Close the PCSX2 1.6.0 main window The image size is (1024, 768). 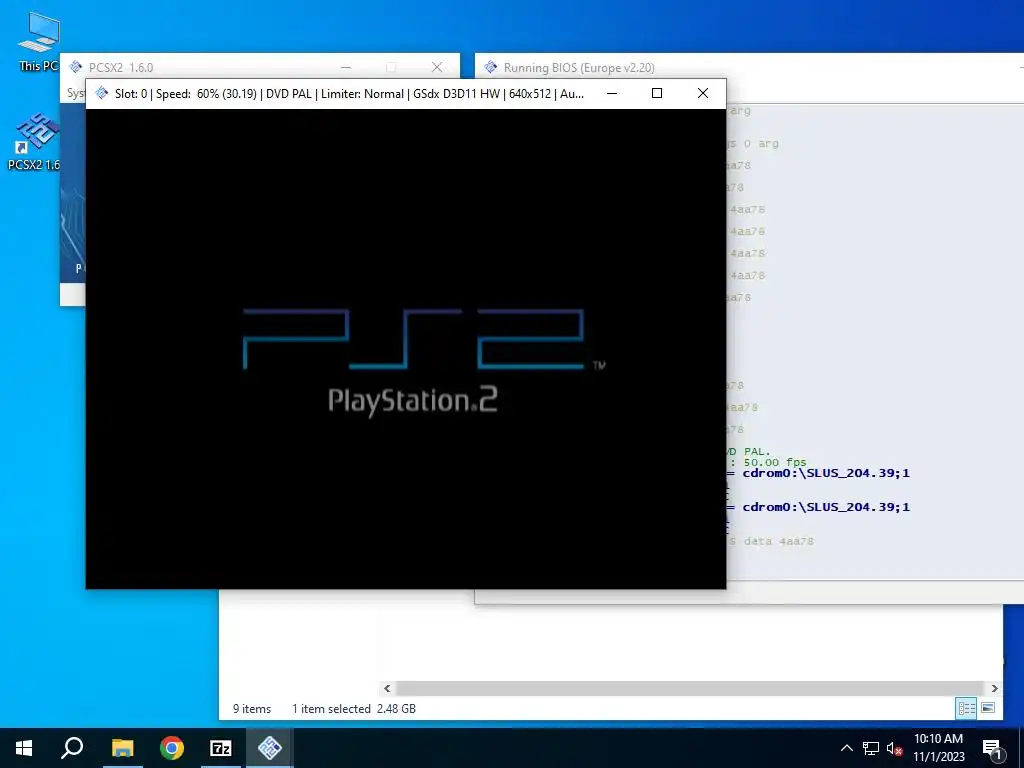click(x=437, y=67)
